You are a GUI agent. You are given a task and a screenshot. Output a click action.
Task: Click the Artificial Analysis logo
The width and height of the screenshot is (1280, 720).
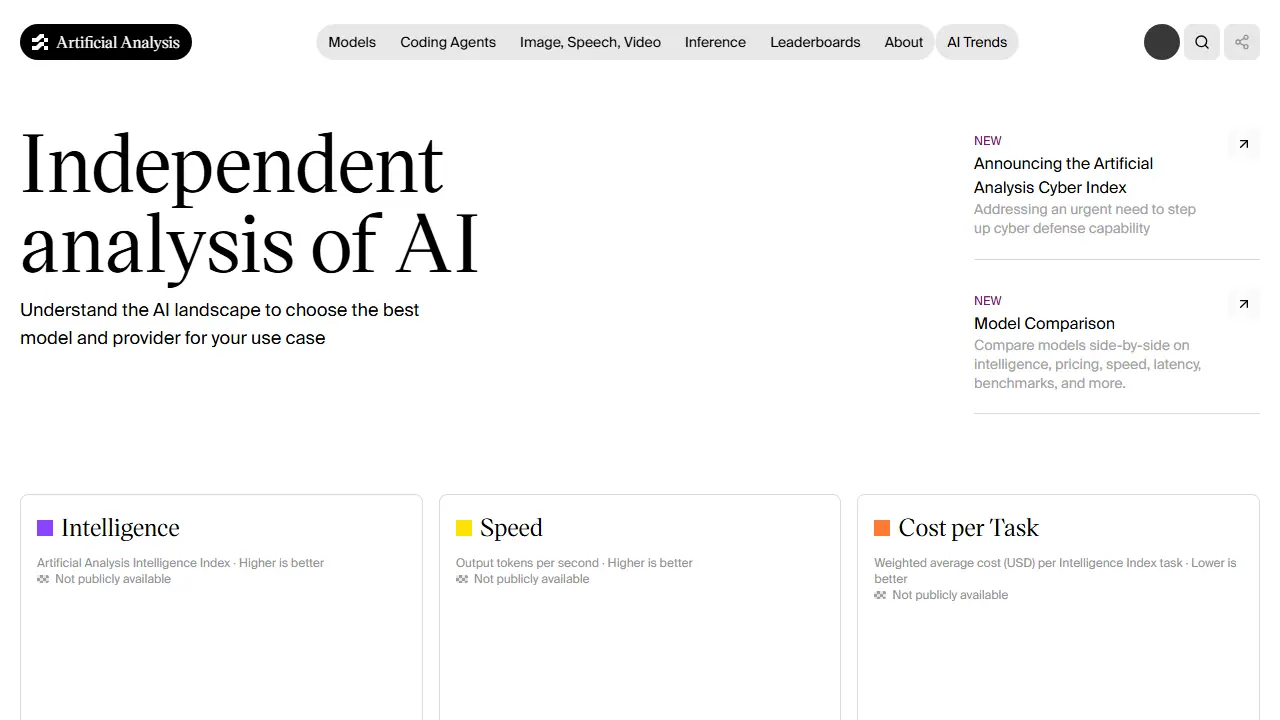[x=106, y=42]
